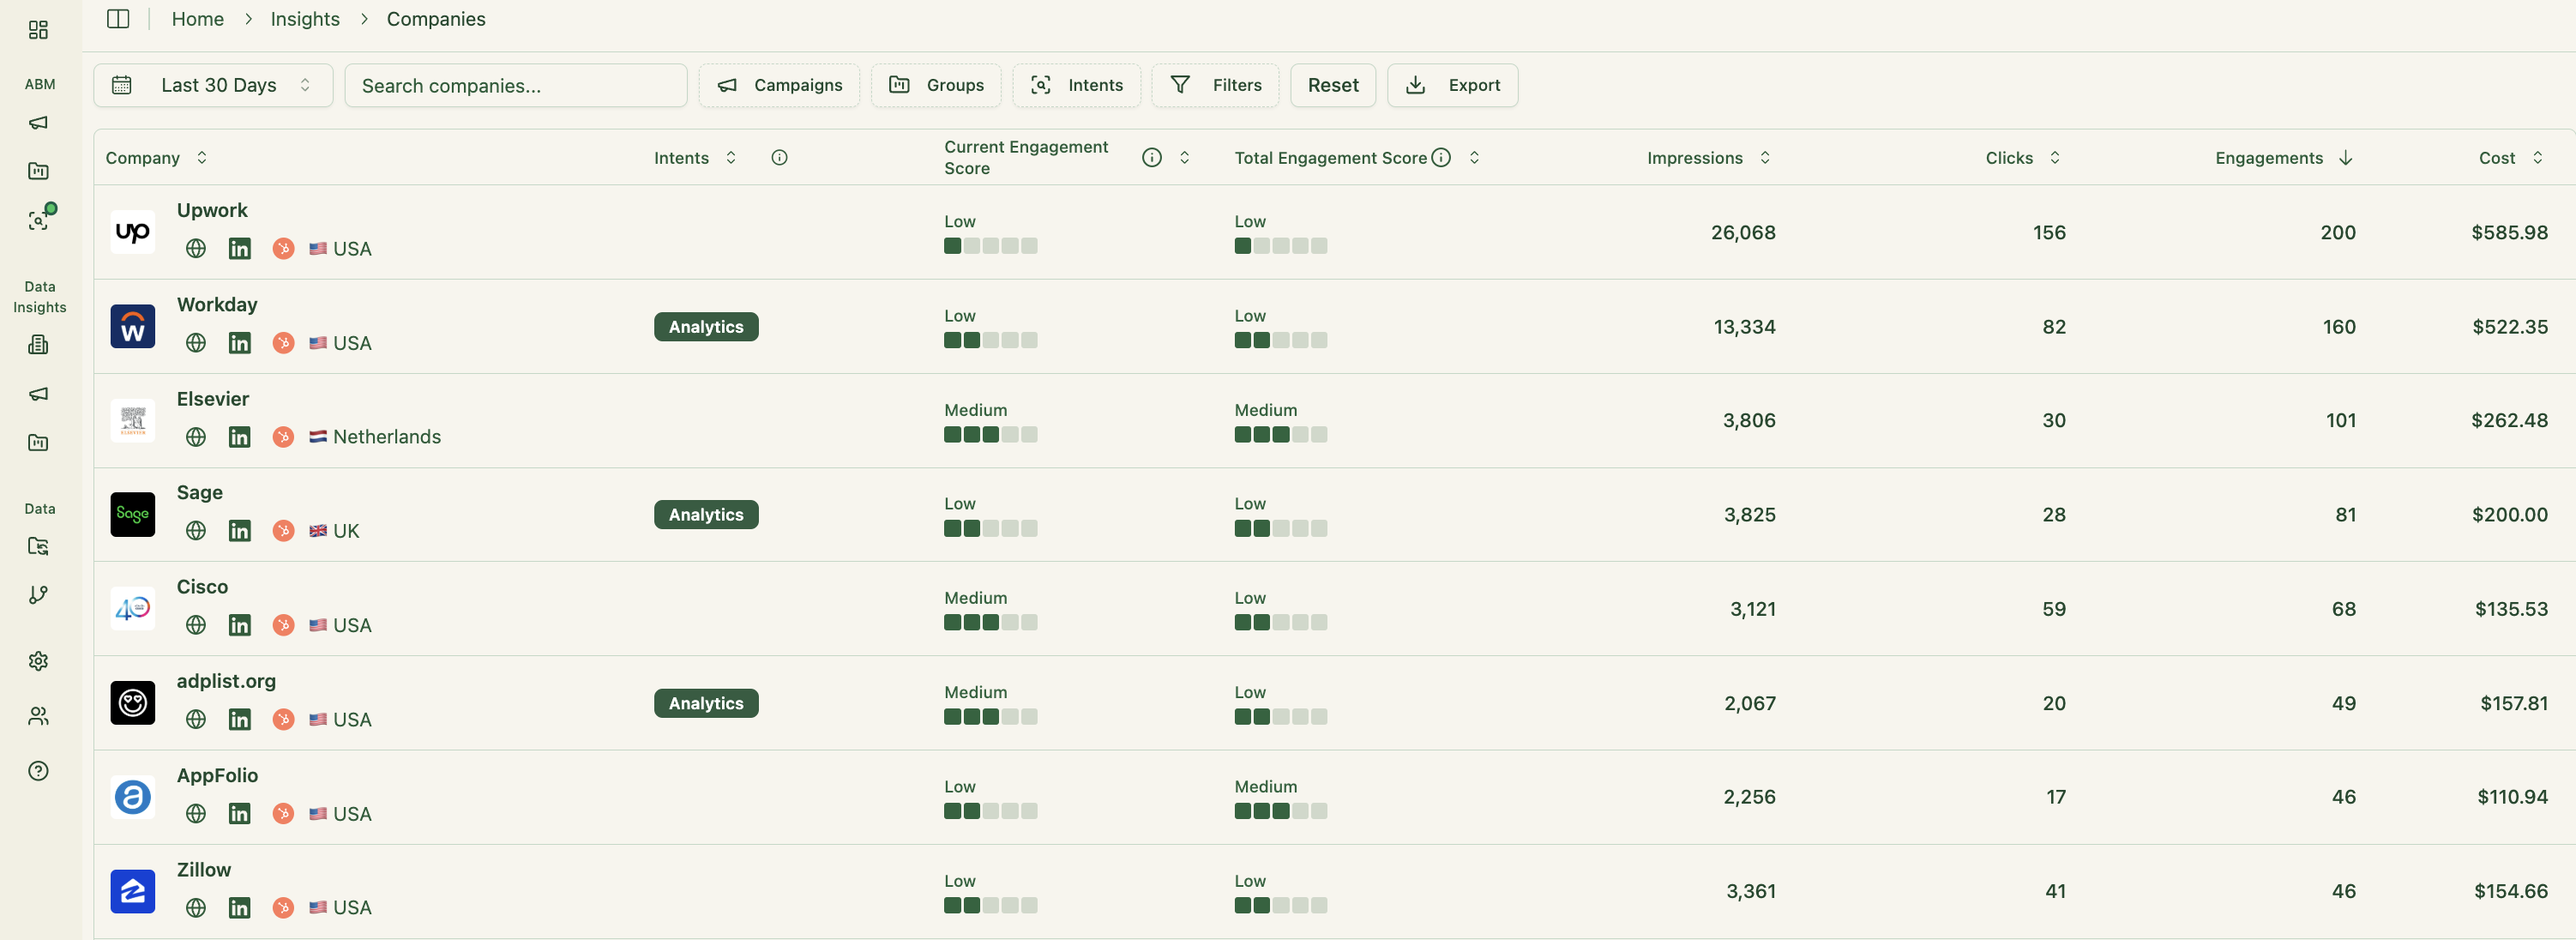Click the settings gear in sidebar
The width and height of the screenshot is (2576, 940).
38,661
